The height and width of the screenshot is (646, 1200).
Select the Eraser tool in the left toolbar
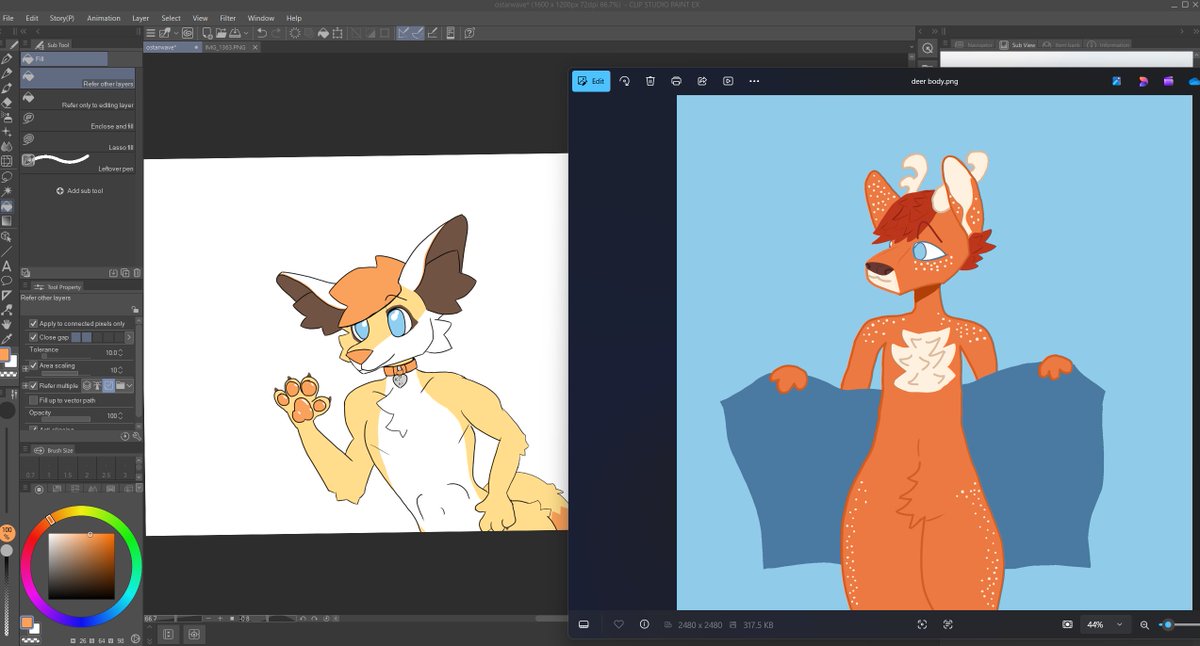tap(7, 102)
